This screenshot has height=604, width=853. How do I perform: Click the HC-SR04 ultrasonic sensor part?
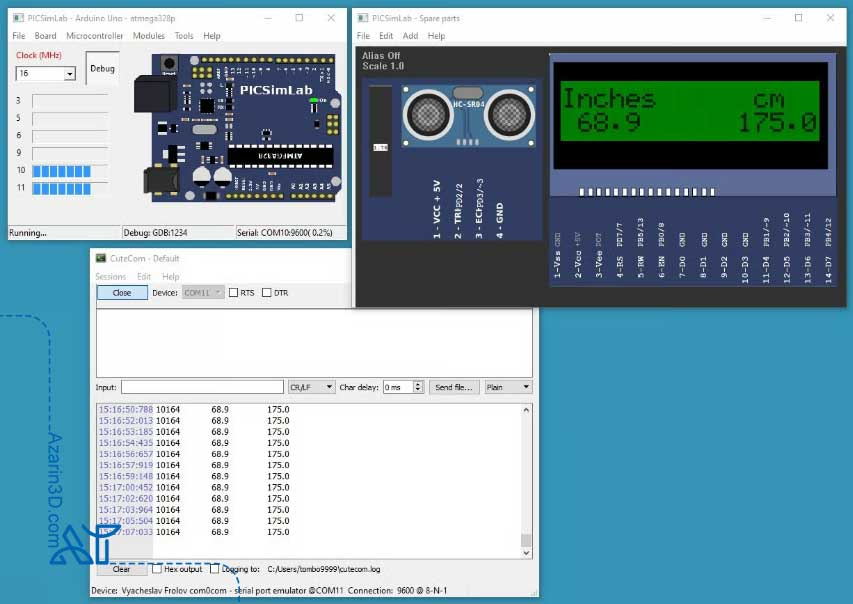(467, 114)
